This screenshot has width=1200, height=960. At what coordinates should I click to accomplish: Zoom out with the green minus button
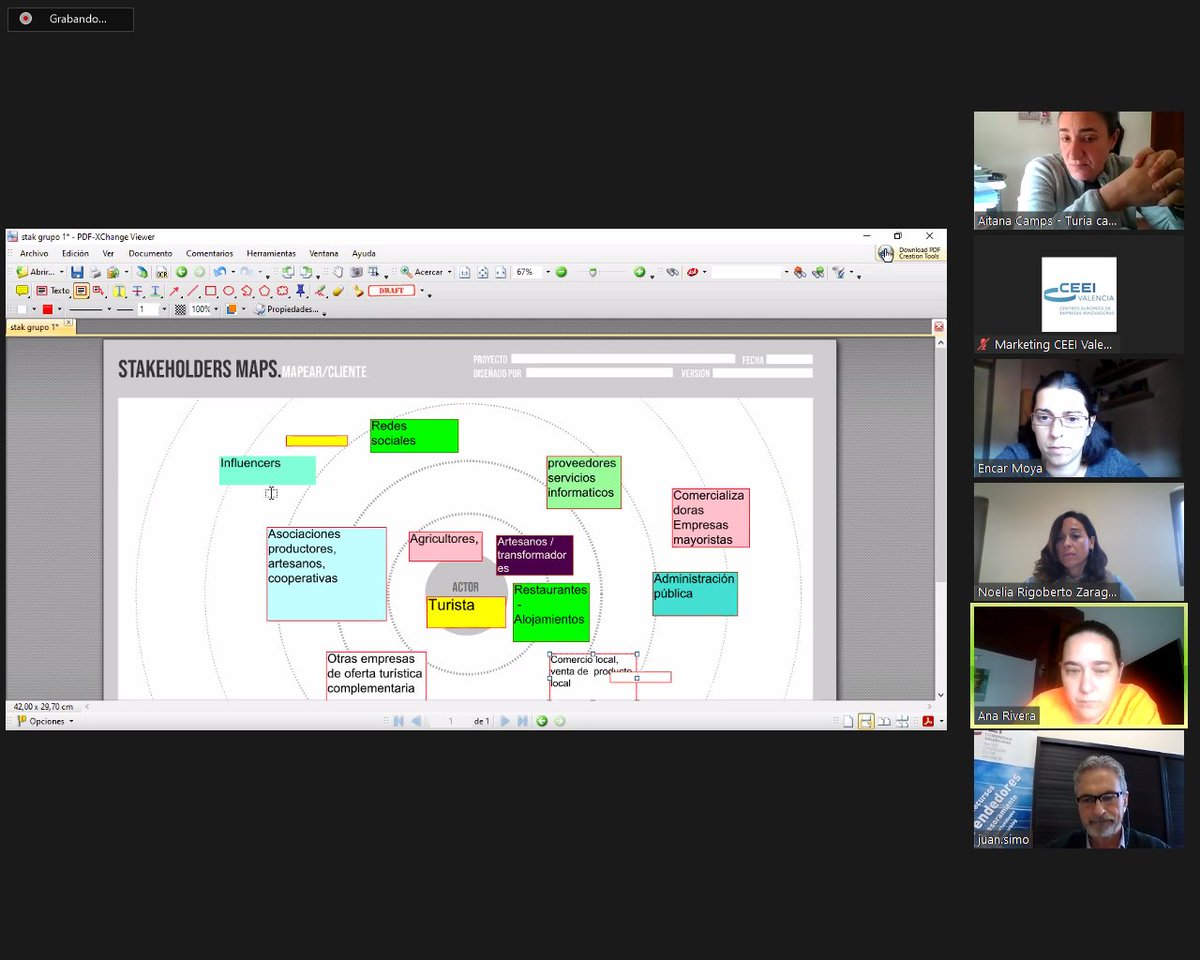coord(561,272)
